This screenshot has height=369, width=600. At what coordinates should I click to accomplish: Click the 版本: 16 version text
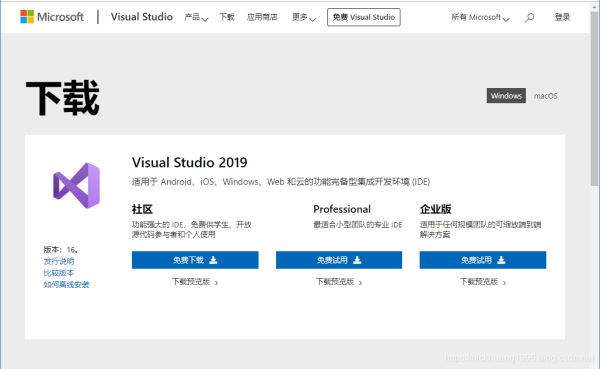tap(61, 250)
